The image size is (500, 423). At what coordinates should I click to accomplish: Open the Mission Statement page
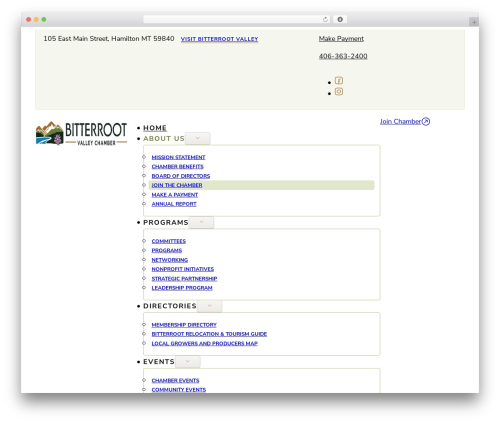[x=178, y=157]
